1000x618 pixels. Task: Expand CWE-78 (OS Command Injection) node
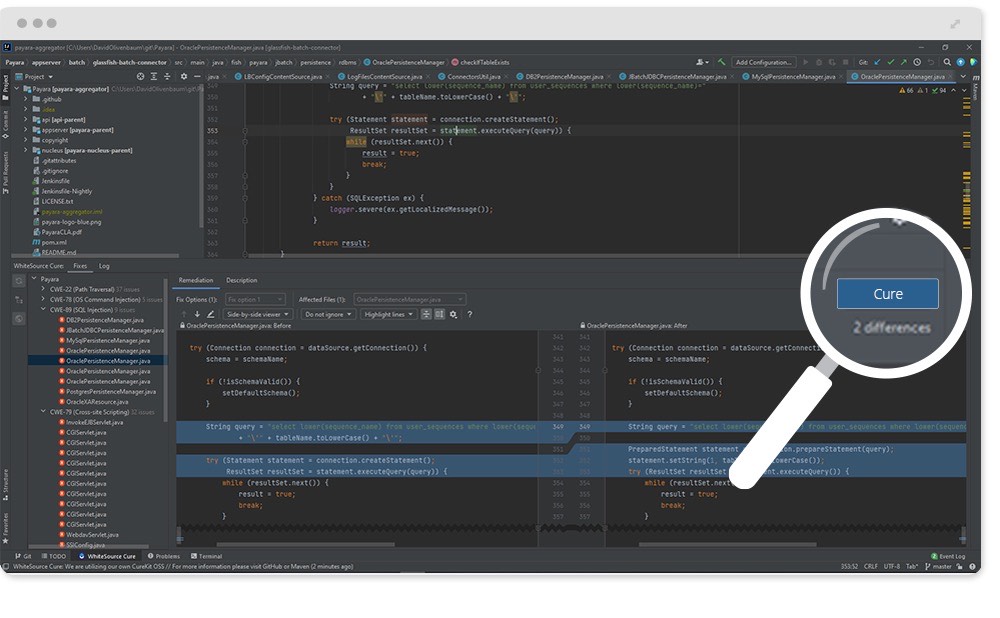tap(43, 299)
